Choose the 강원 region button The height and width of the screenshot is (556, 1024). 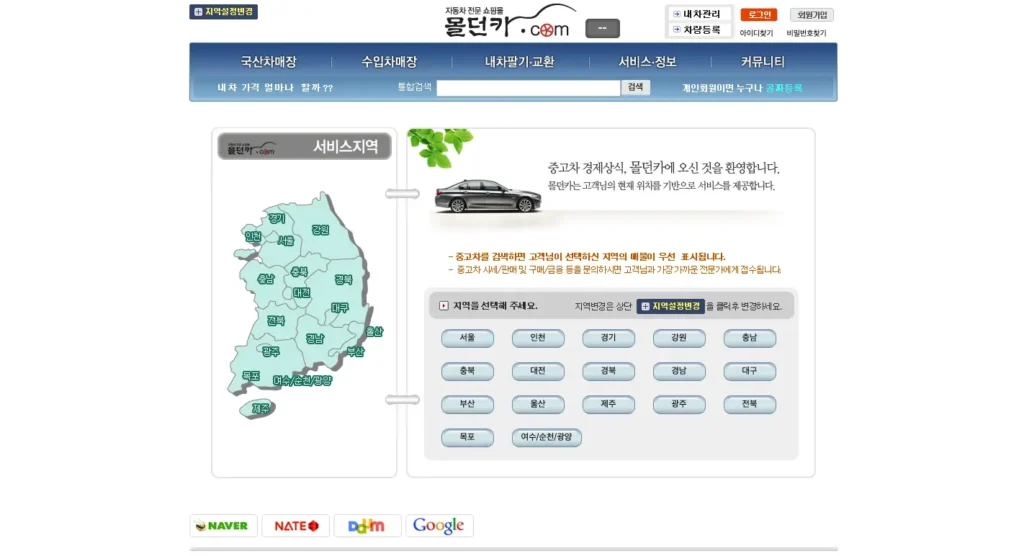679,338
